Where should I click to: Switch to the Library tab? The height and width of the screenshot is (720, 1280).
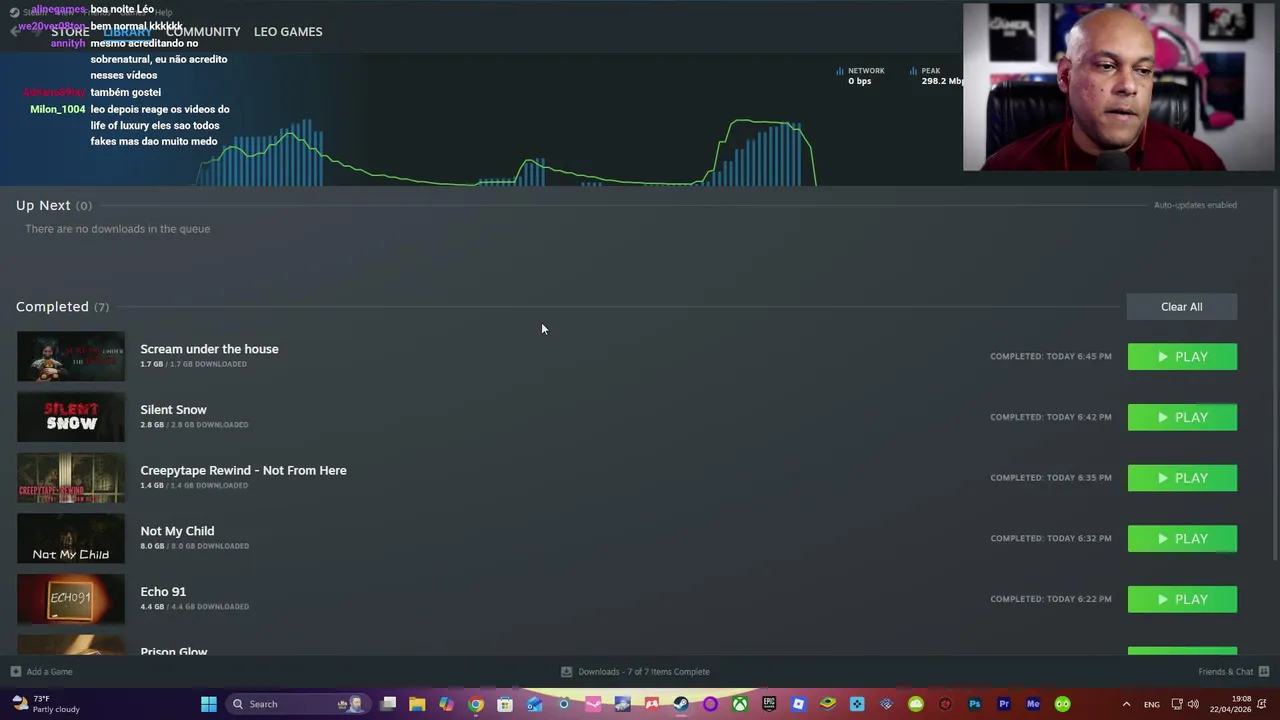point(128,32)
